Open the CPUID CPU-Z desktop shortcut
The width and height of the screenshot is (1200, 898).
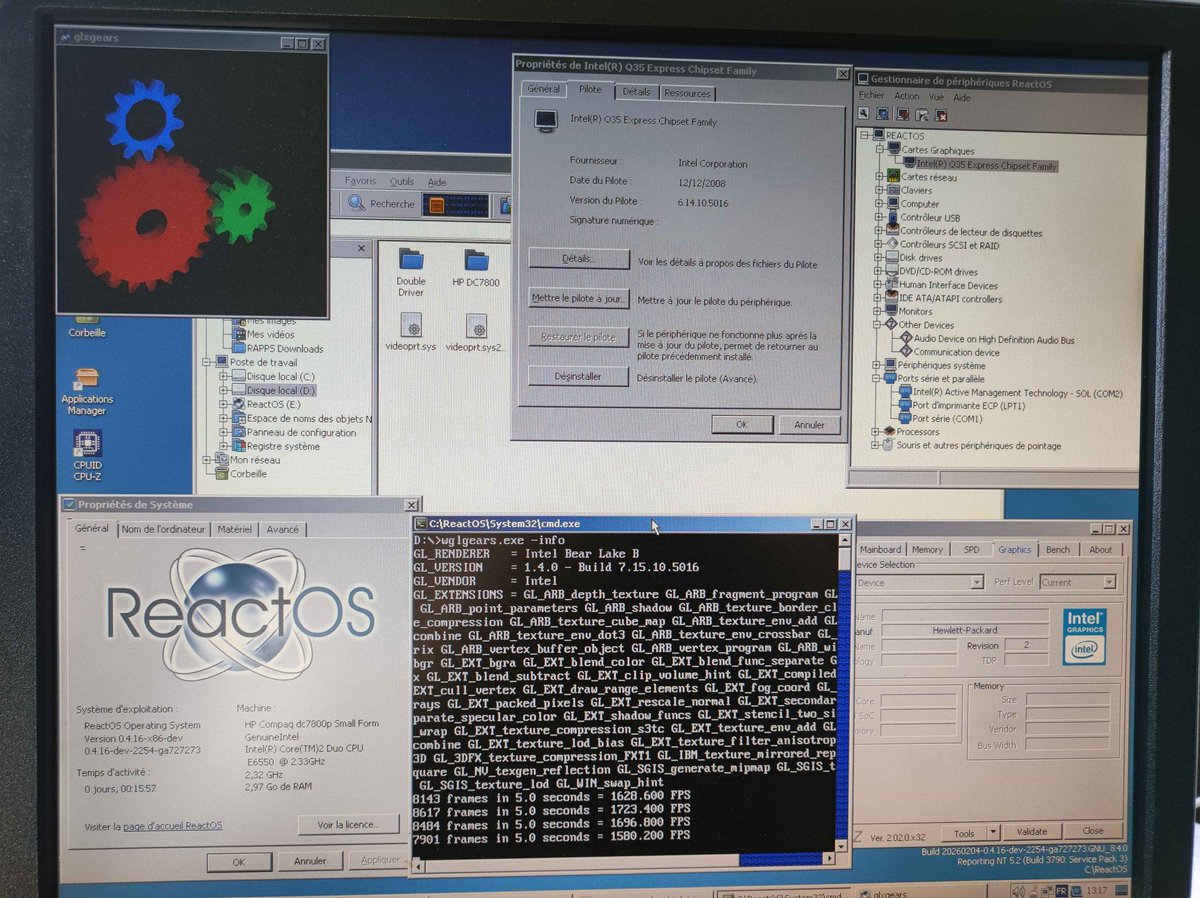(x=87, y=455)
